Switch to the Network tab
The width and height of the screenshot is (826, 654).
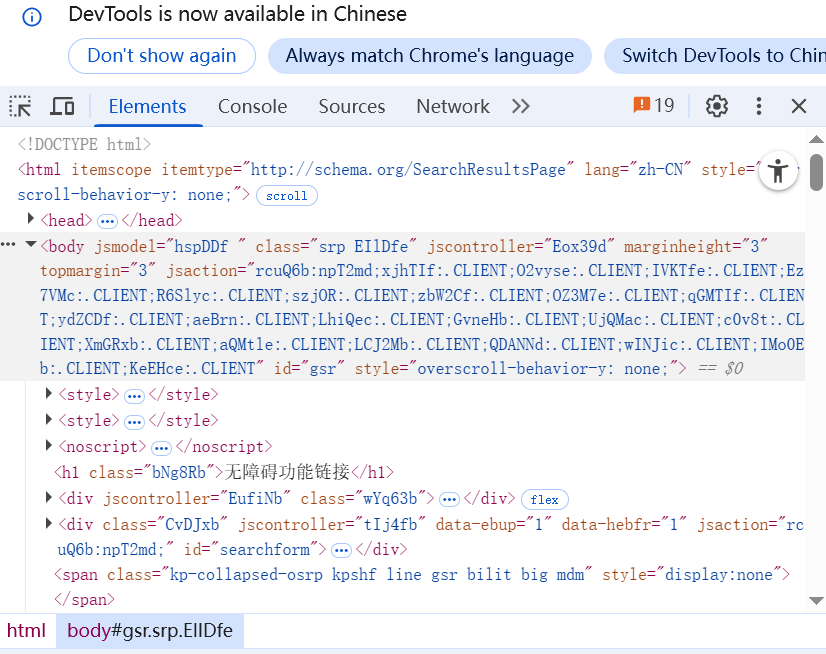click(452, 106)
